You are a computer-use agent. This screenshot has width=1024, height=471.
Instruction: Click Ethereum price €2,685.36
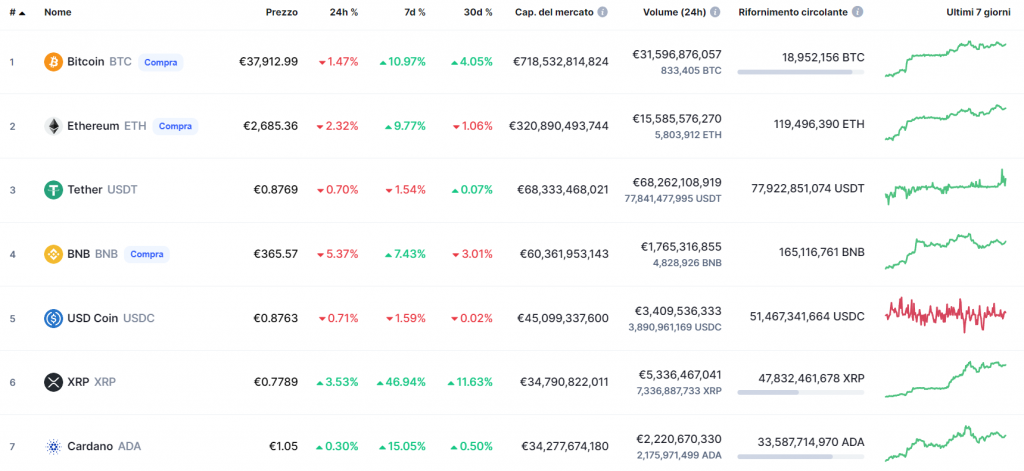point(271,126)
